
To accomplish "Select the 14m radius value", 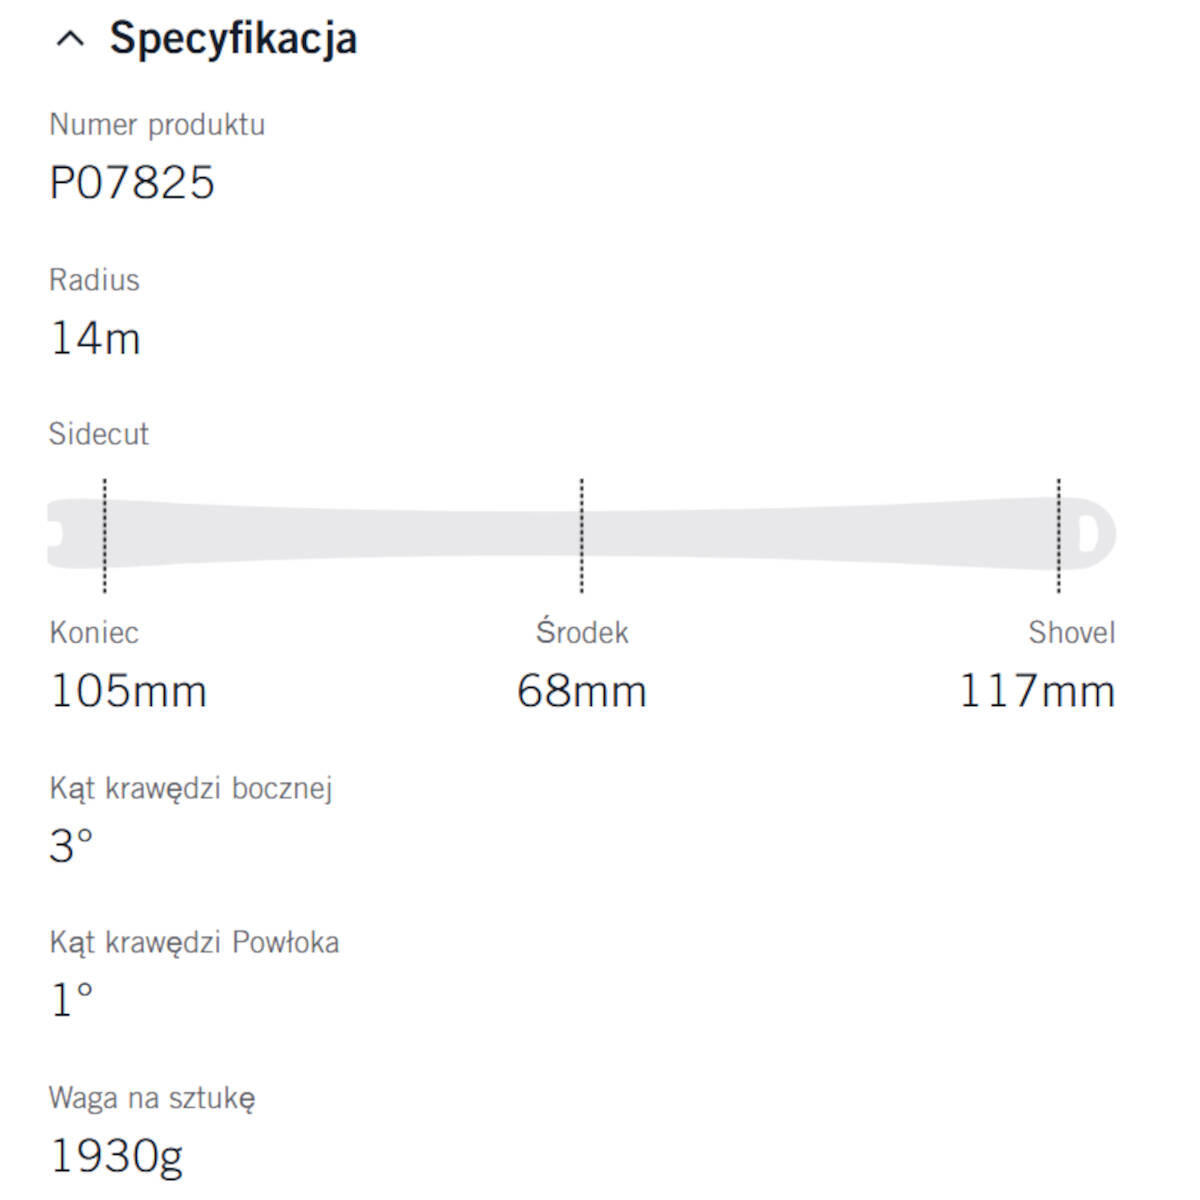I will pos(95,338).
